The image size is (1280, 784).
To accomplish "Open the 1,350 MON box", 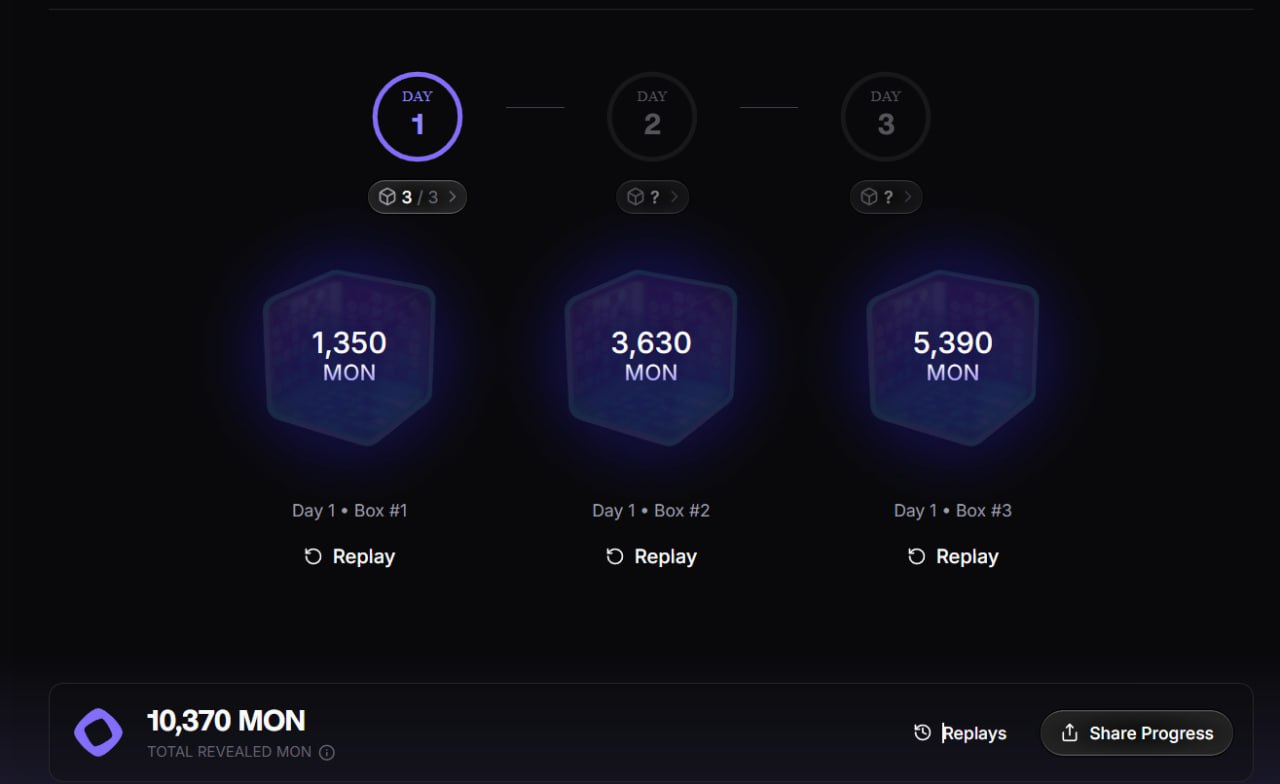I will pyautogui.click(x=349, y=356).
